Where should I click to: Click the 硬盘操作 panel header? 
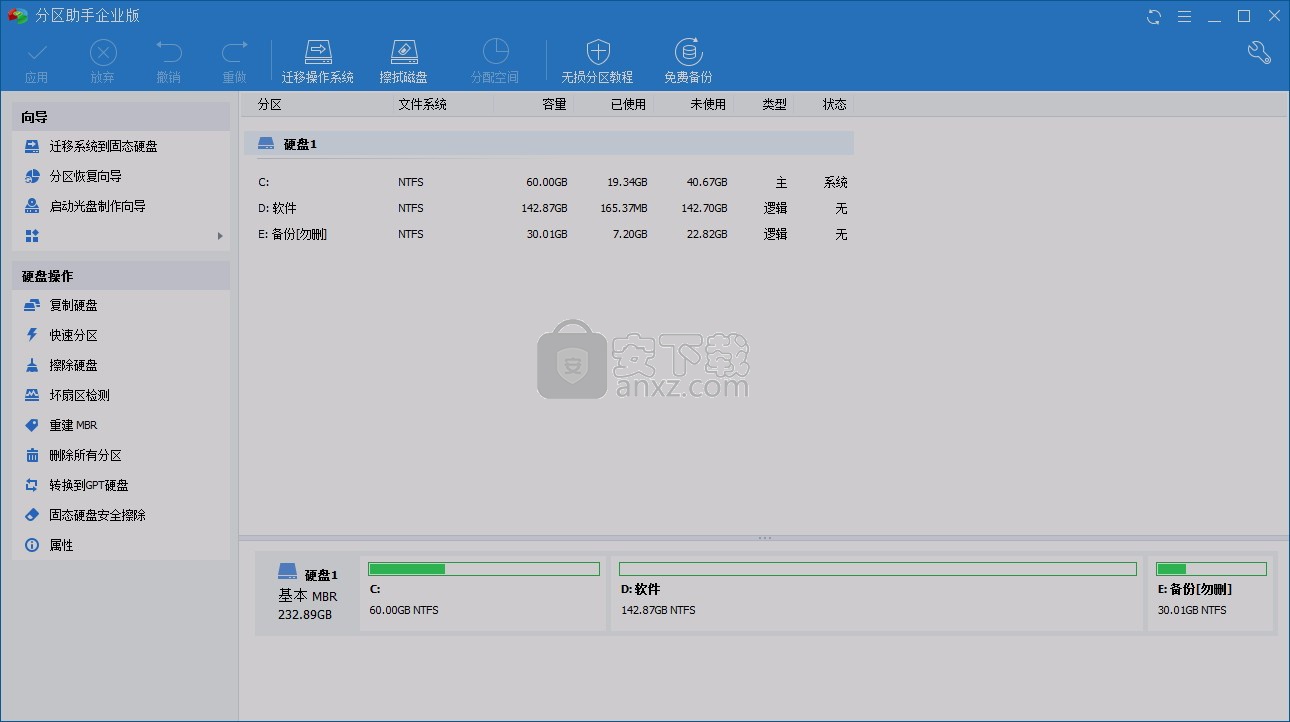pos(121,276)
